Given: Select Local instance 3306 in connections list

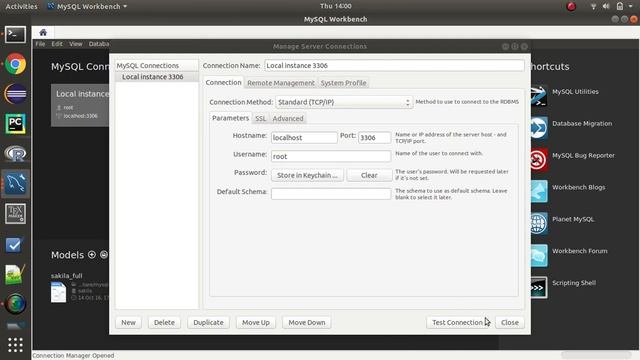Looking at the screenshot, I should [157, 77].
